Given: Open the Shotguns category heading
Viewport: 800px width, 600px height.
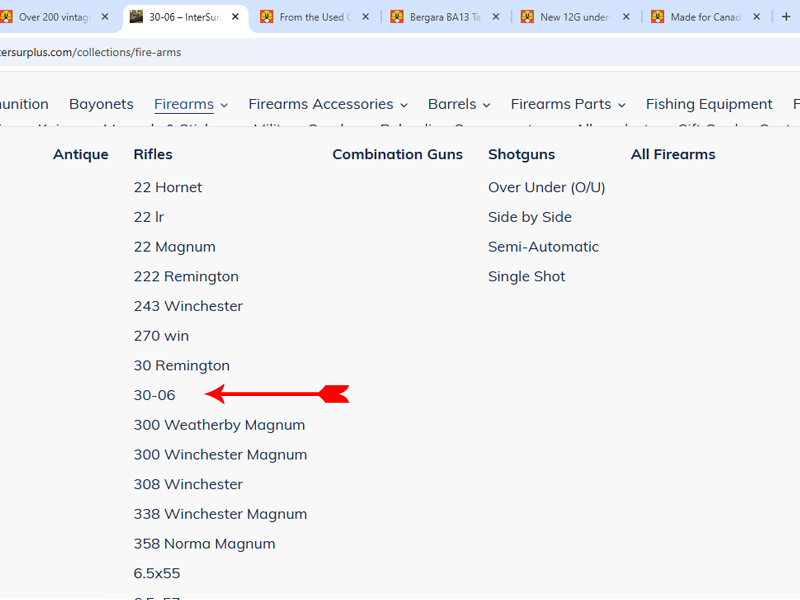Looking at the screenshot, I should click(x=521, y=154).
